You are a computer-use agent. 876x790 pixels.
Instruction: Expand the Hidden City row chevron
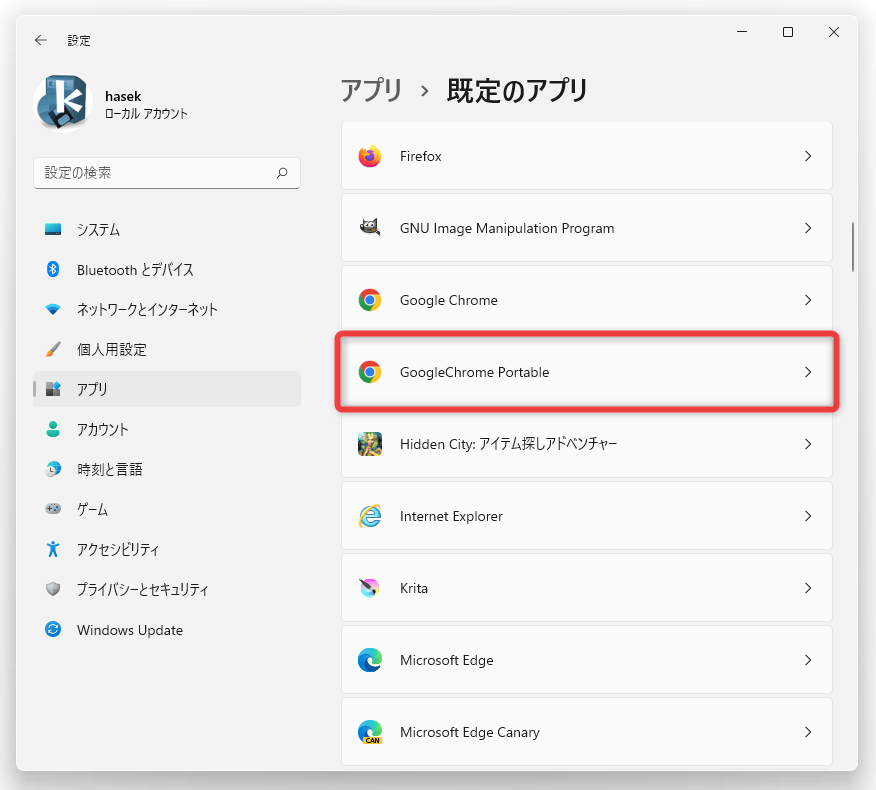click(x=808, y=444)
